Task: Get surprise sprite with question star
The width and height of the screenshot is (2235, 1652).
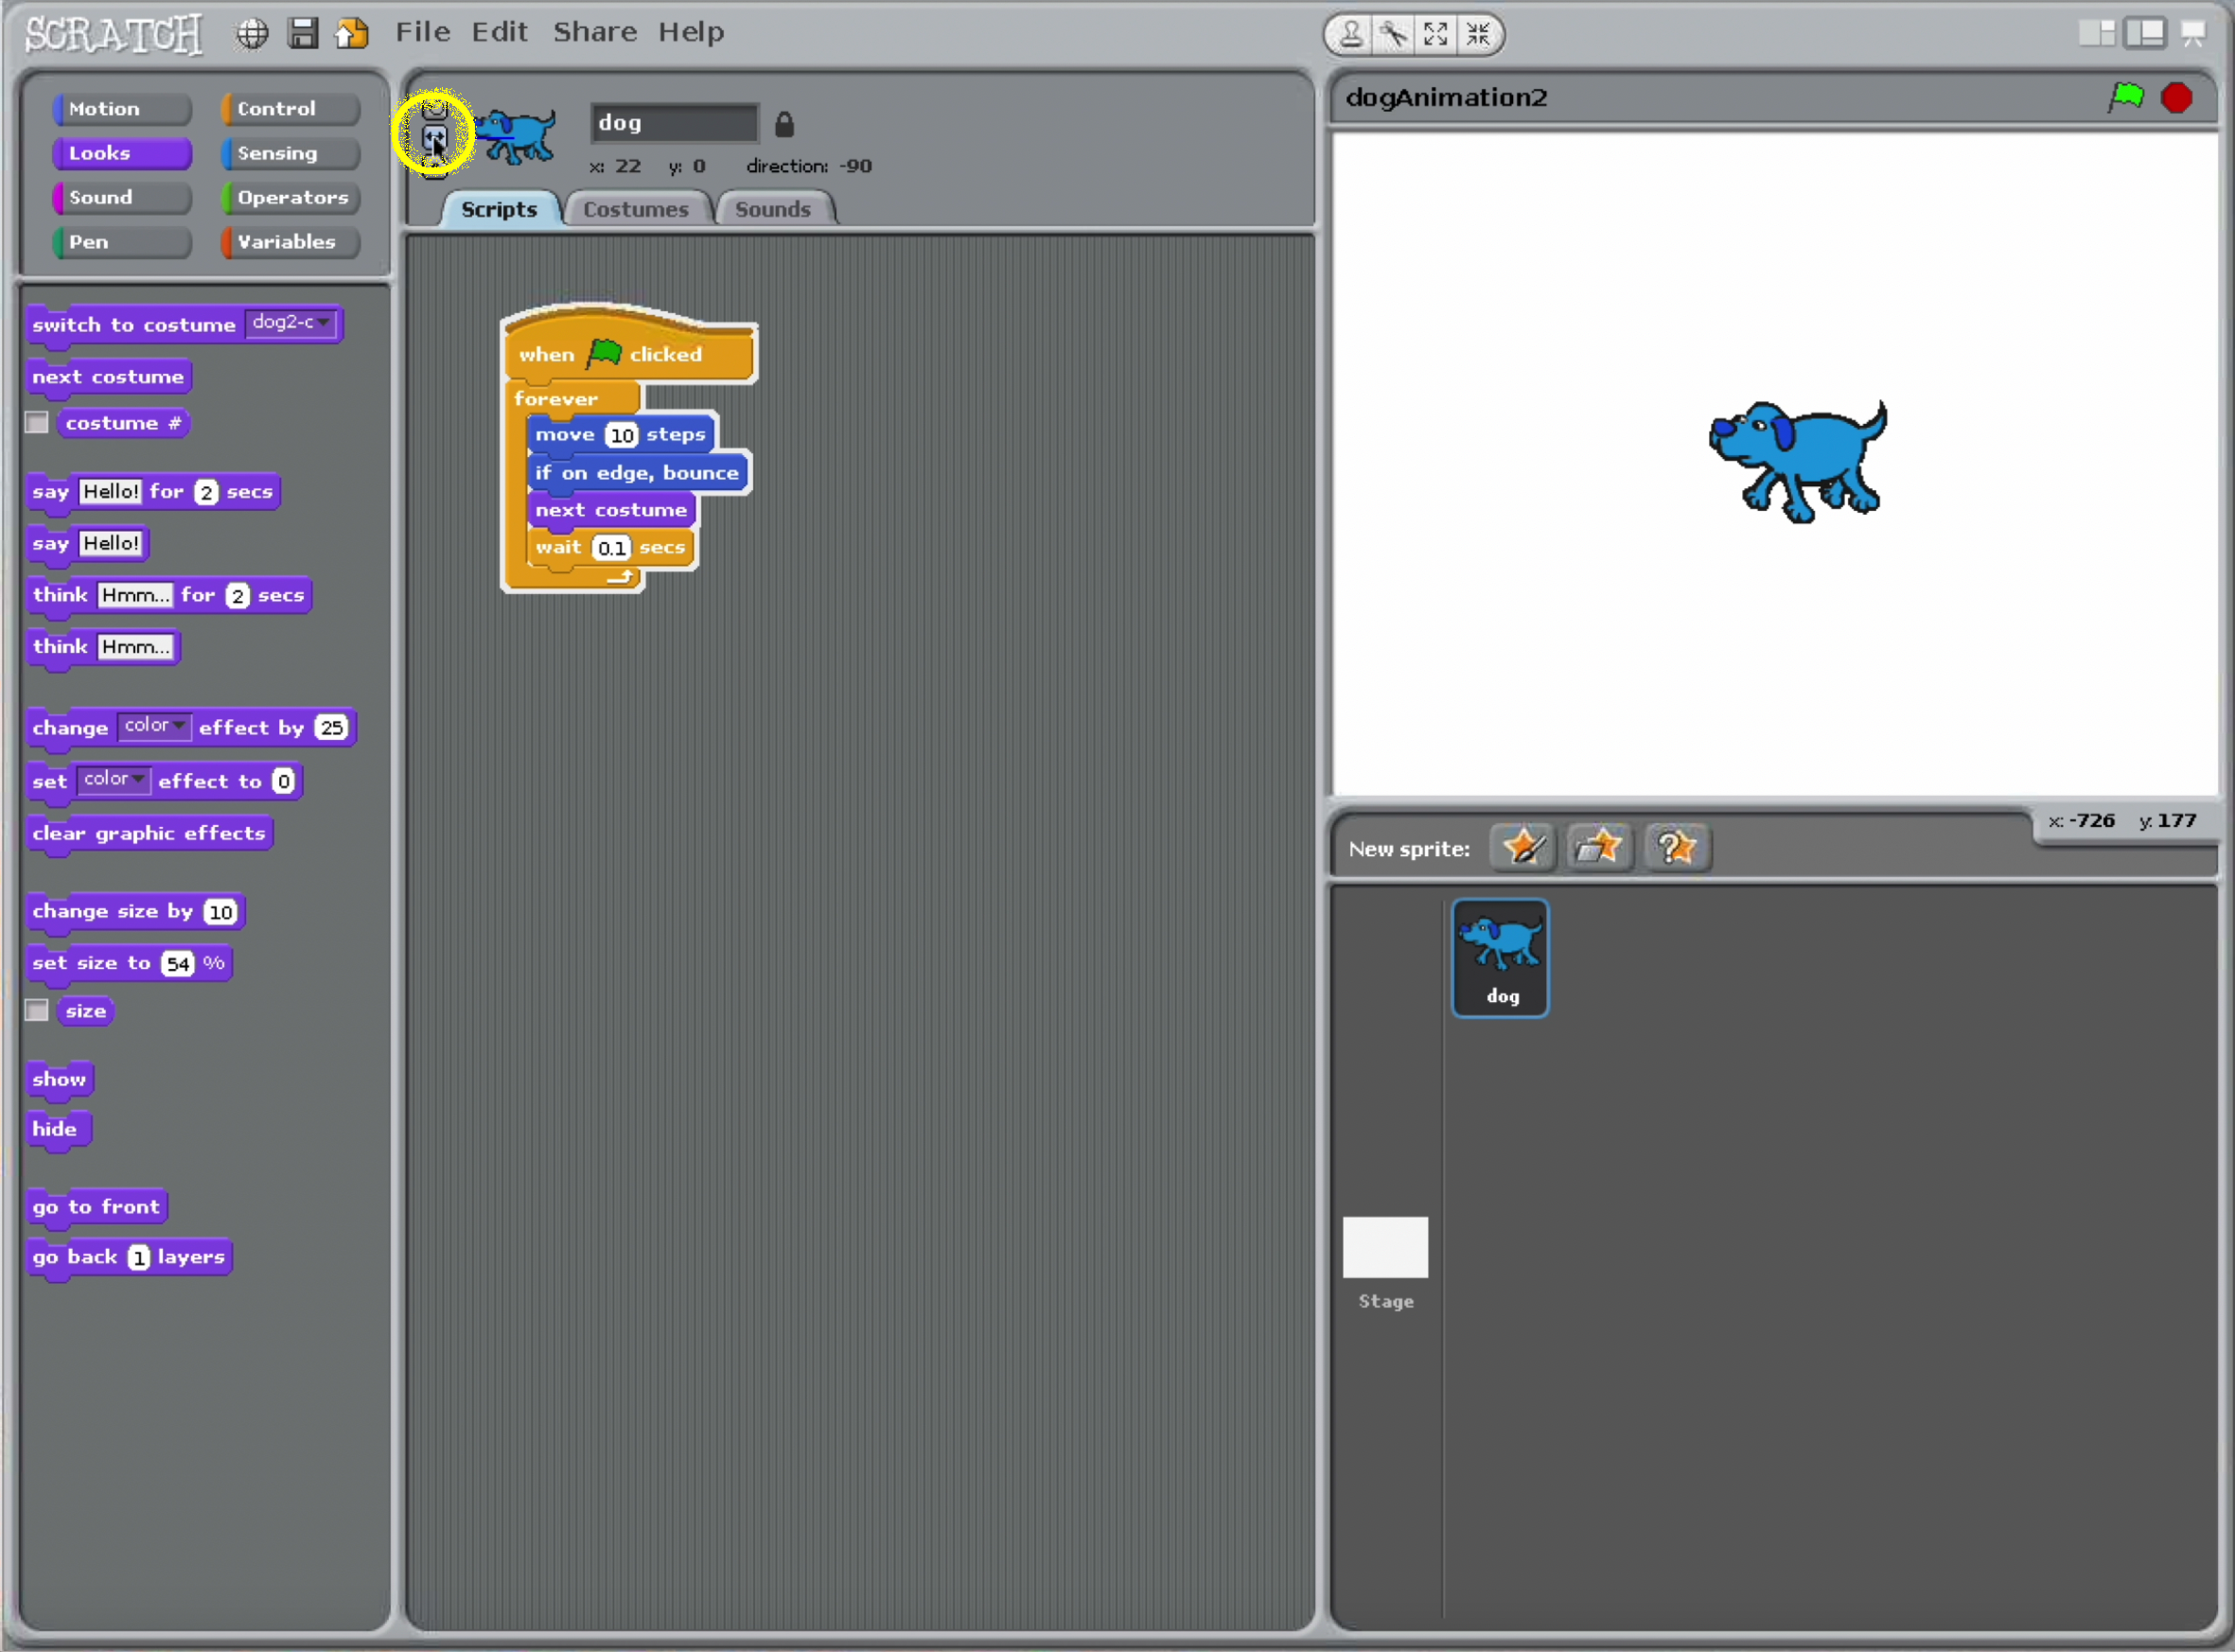Action: click(x=1677, y=848)
